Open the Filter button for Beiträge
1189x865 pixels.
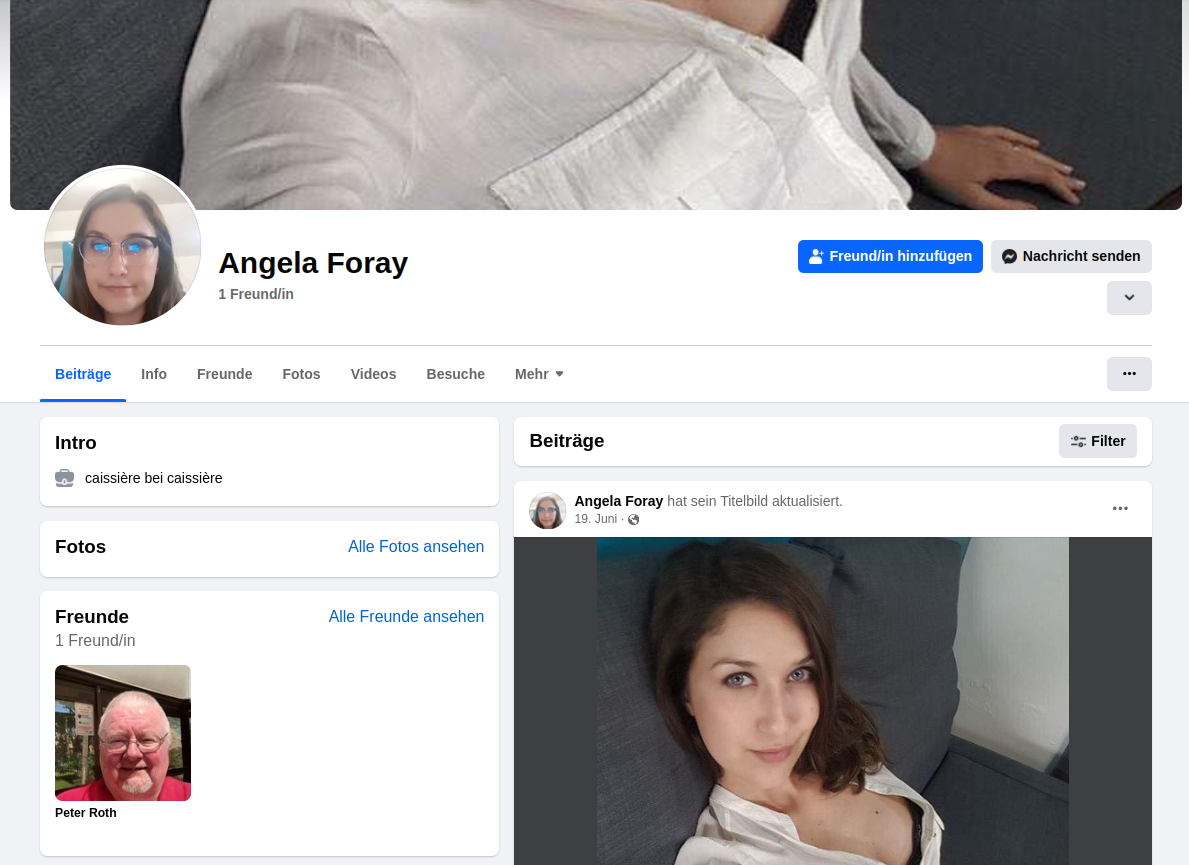[1097, 441]
